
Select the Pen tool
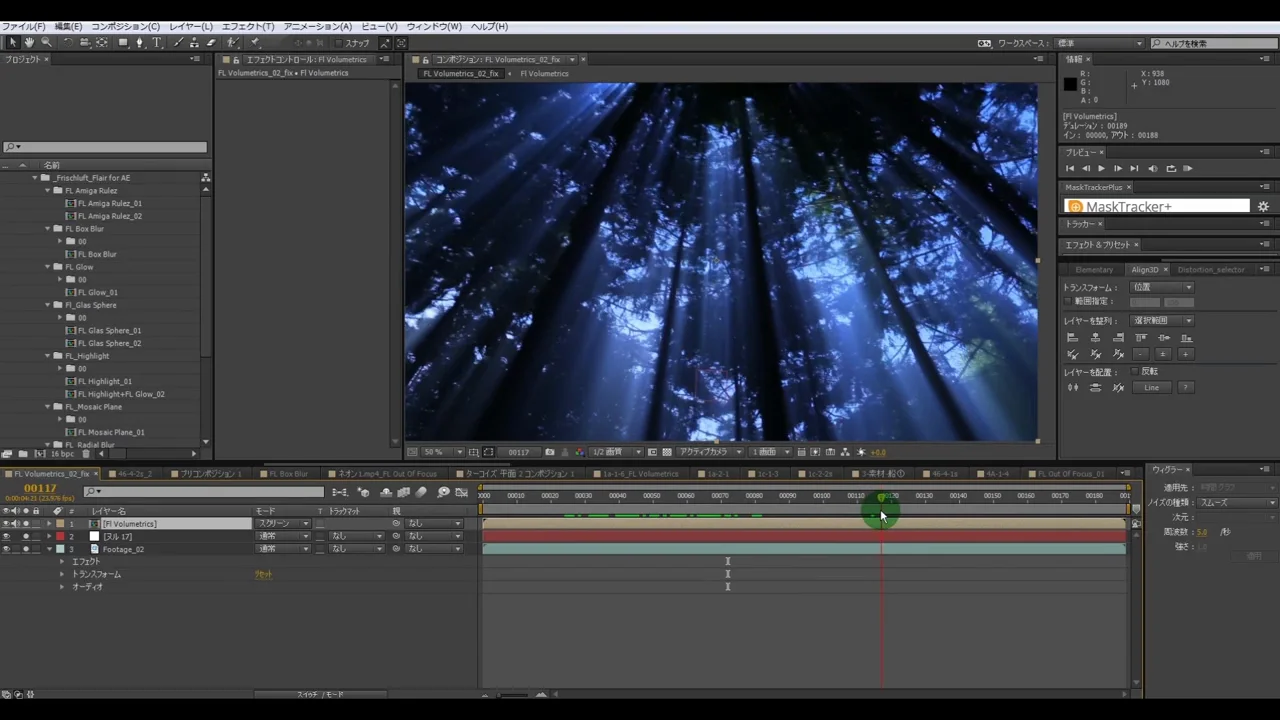pyautogui.click(x=140, y=43)
